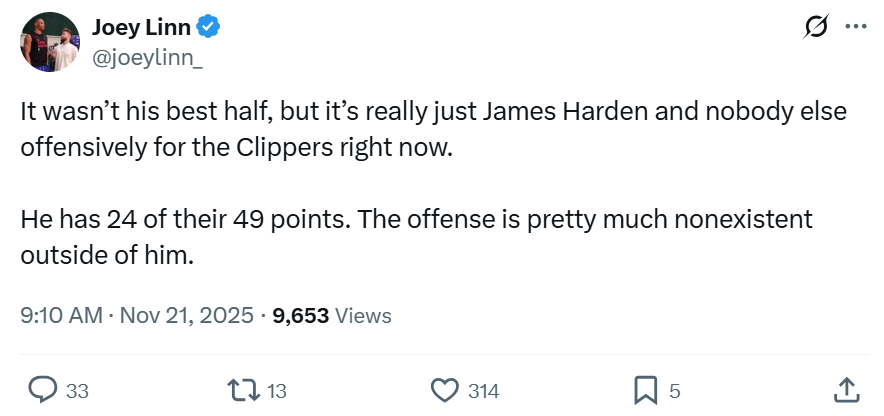The height and width of the screenshot is (416, 884).
Task: Open Joey Linn's profile picture
Action: 50,42
